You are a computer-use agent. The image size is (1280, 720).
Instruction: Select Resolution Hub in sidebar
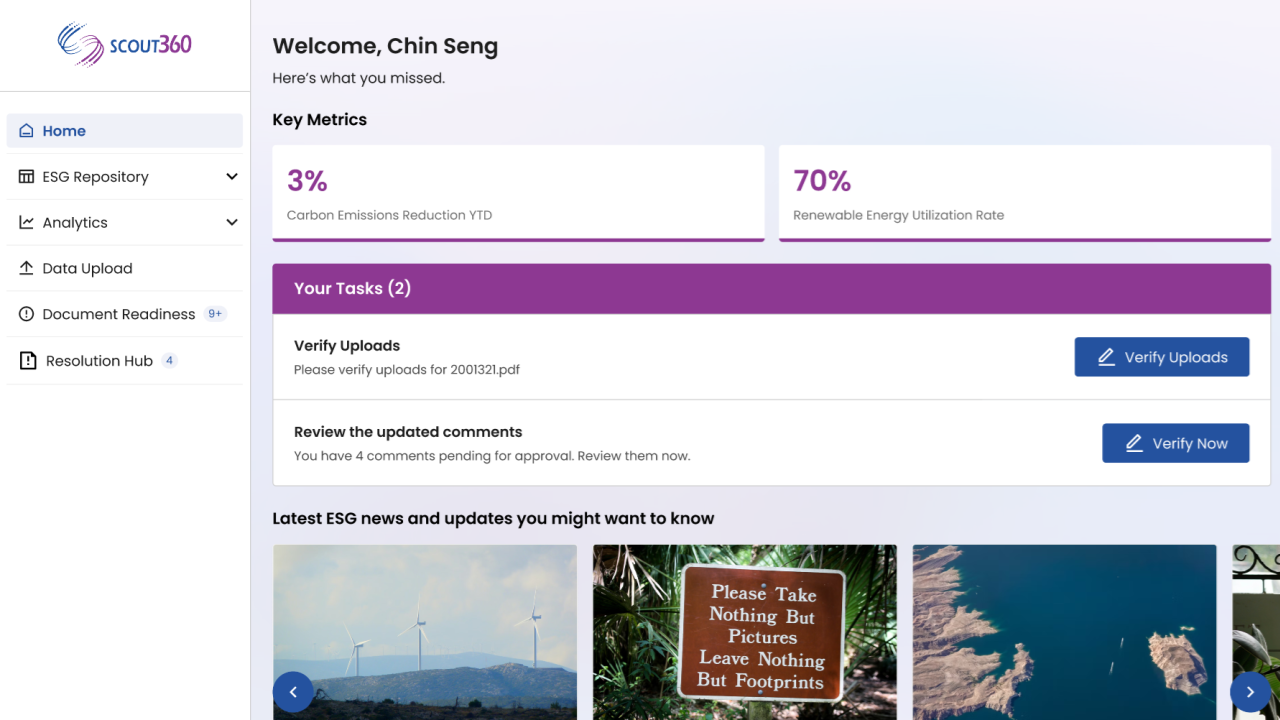[99, 361]
